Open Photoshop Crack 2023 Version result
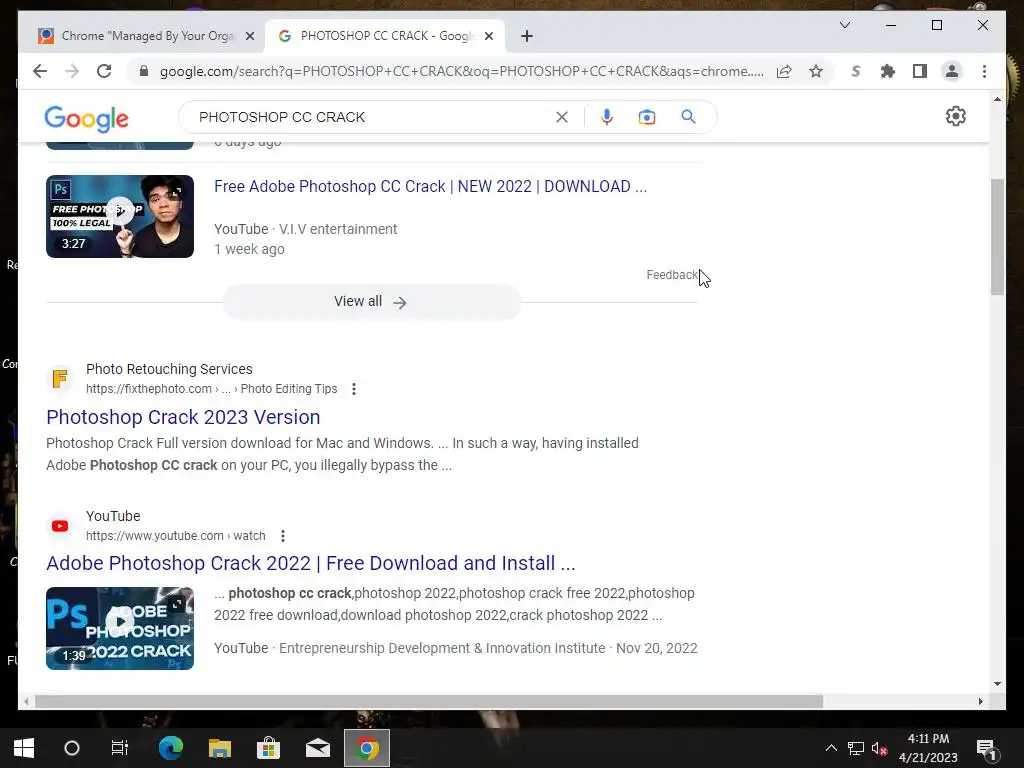Viewport: 1024px width, 768px height. pyautogui.click(x=183, y=417)
